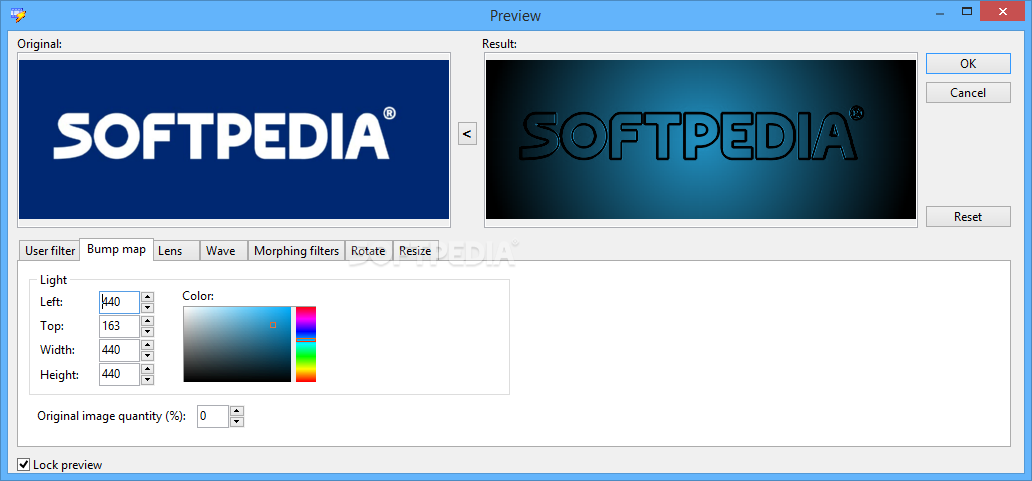Click the Cancel button
This screenshot has width=1032, height=481.
point(968,93)
